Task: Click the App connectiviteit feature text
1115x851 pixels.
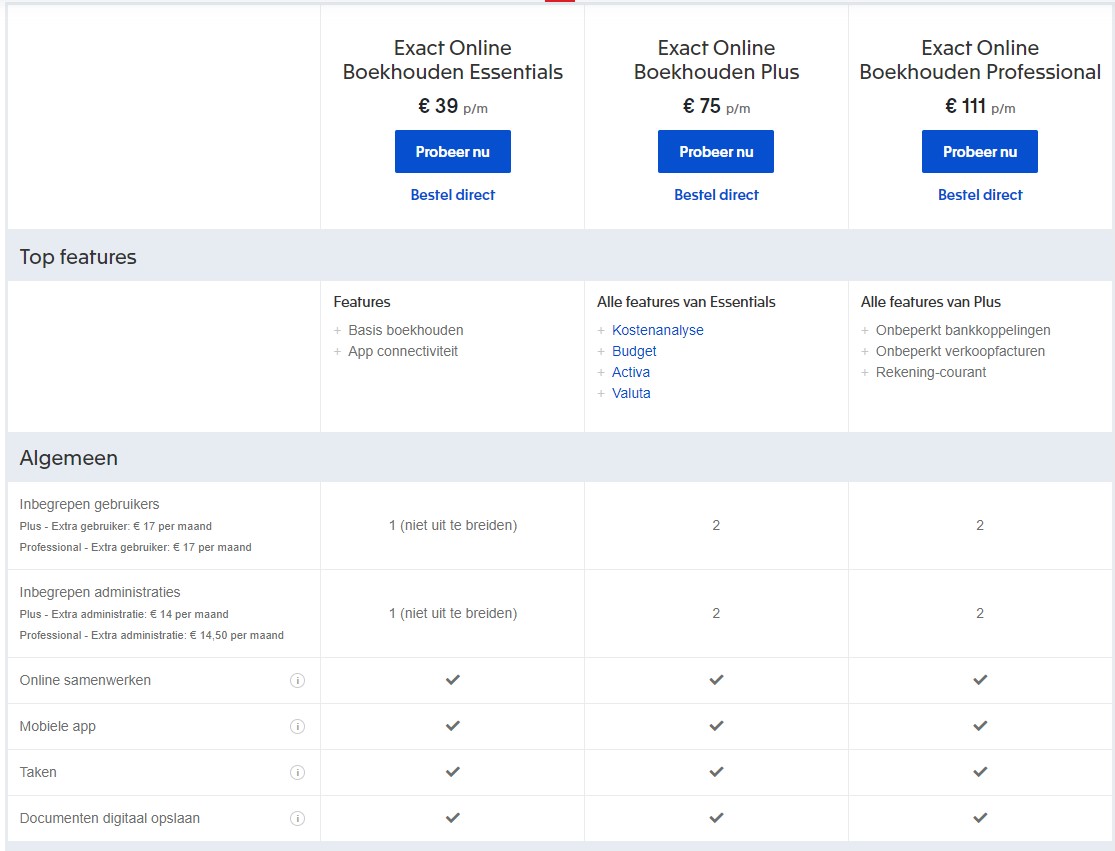Action: click(403, 351)
